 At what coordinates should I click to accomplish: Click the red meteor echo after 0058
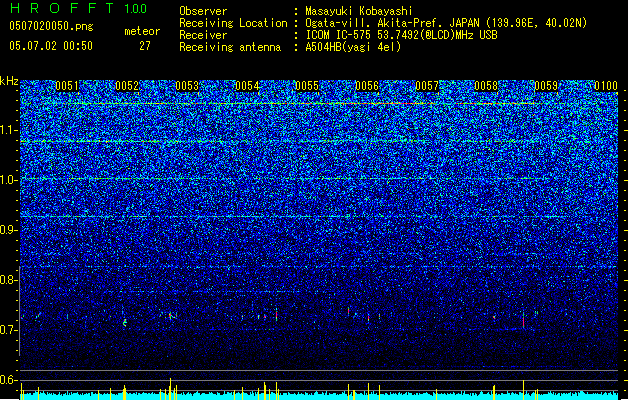tap(523, 320)
